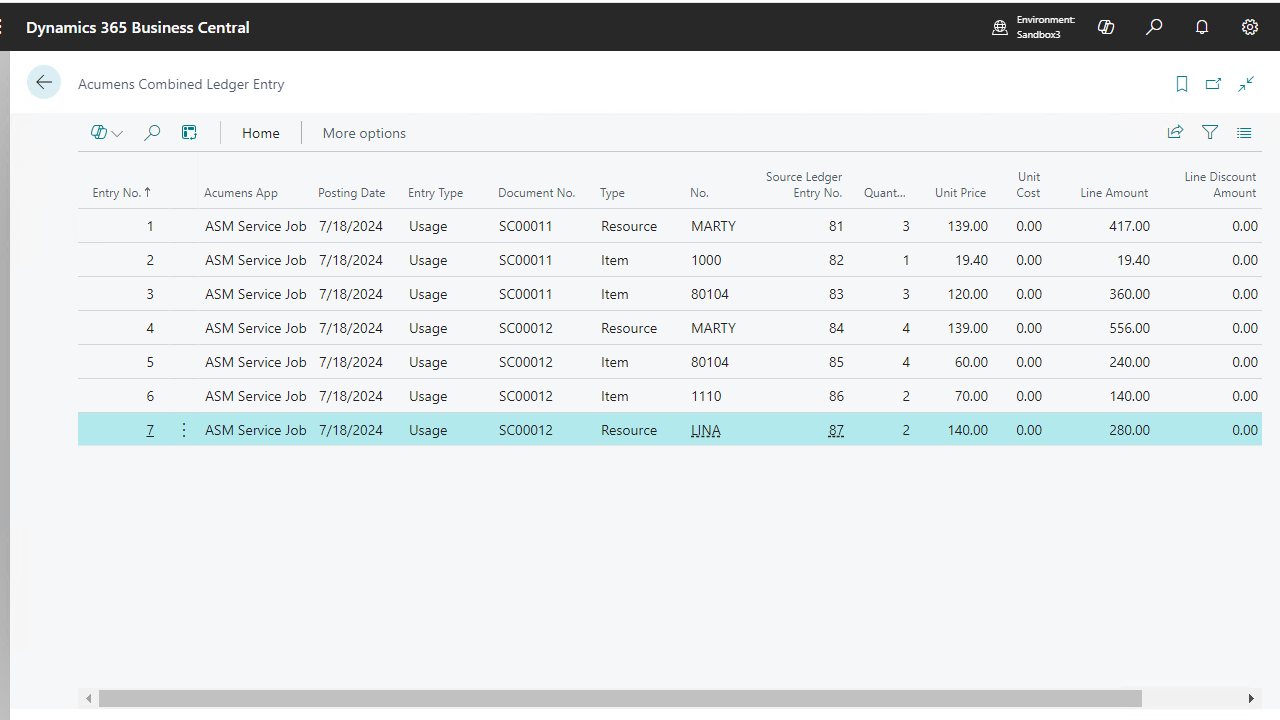This screenshot has height=720, width=1280.
Task: Open the notifications bell
Action: 1202,27
